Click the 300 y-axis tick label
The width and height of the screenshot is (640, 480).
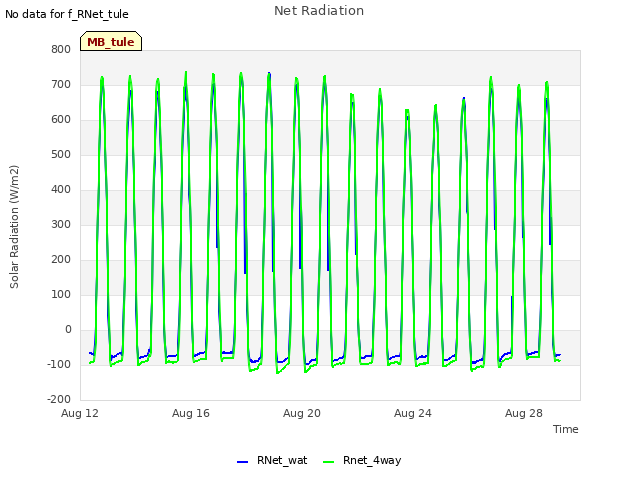coord(61,224)
